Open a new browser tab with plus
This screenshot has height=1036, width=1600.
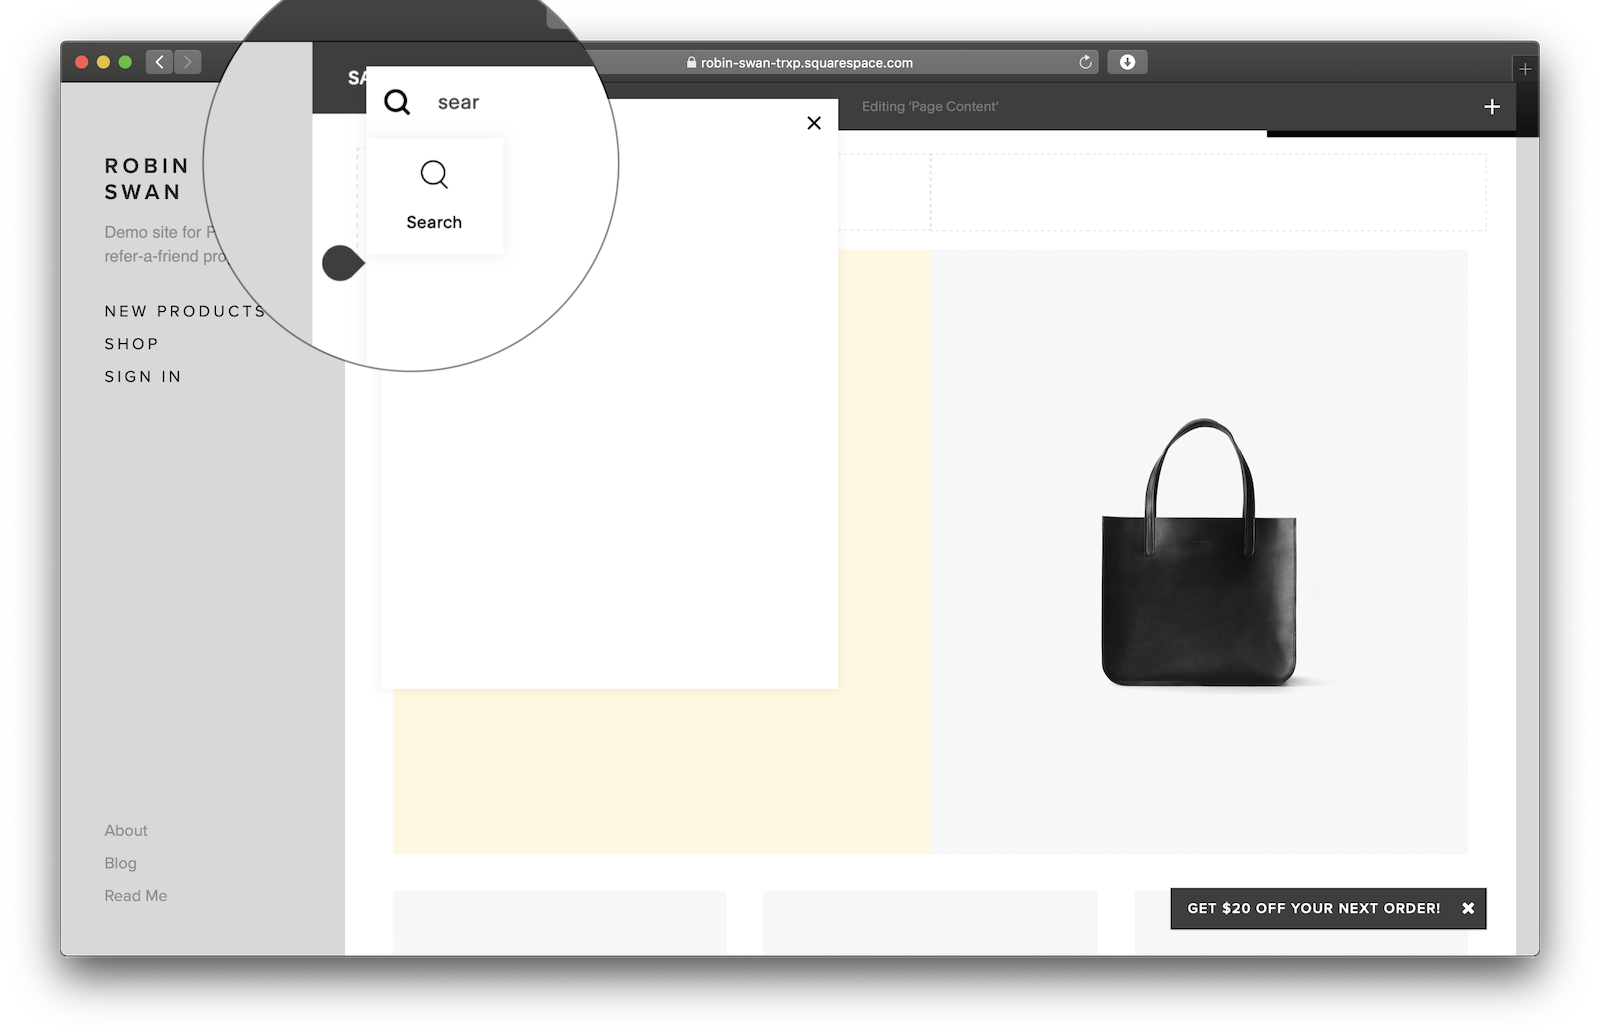tap(1525, 69)
